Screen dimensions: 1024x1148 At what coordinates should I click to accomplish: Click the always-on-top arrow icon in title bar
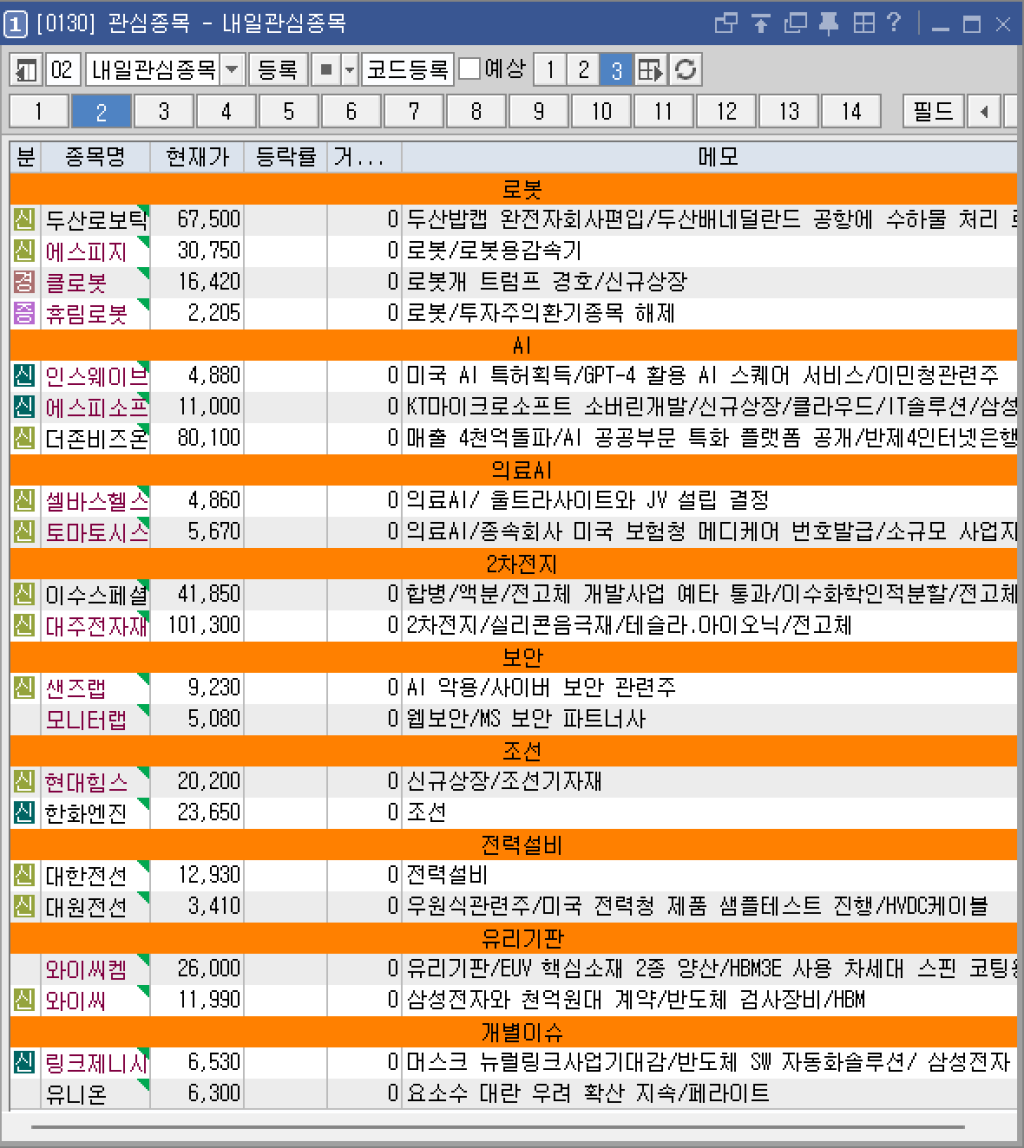click(x=760, y=24)
